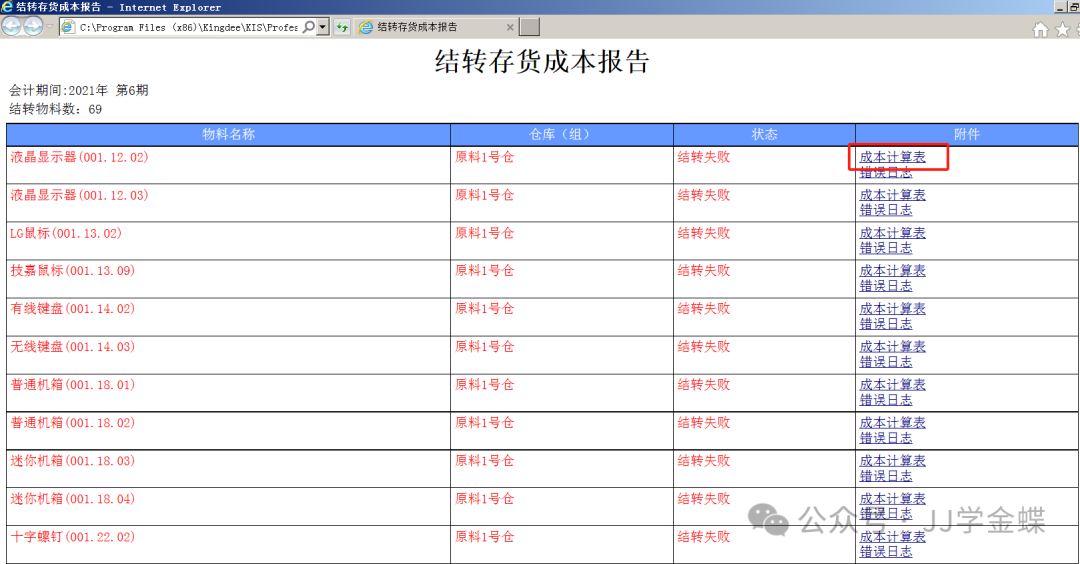Image resolution: width=1080 pixels, height=564 pixels.
Task: Click the Refresh icon beside address bar
Action: [x=342, y=27]
